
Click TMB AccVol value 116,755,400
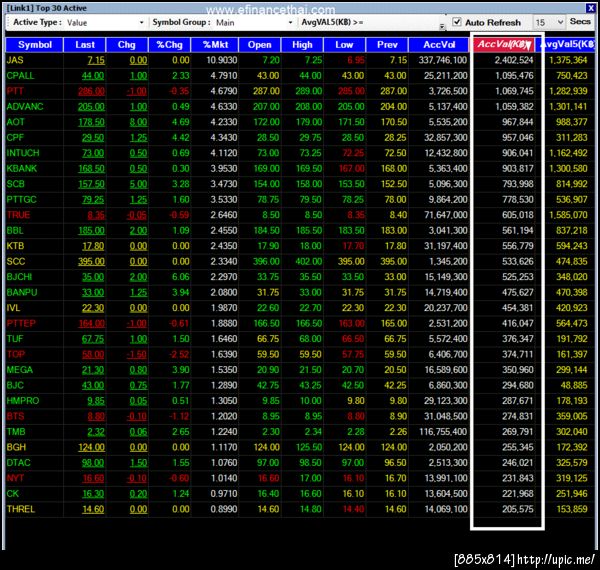coord(443,432)
